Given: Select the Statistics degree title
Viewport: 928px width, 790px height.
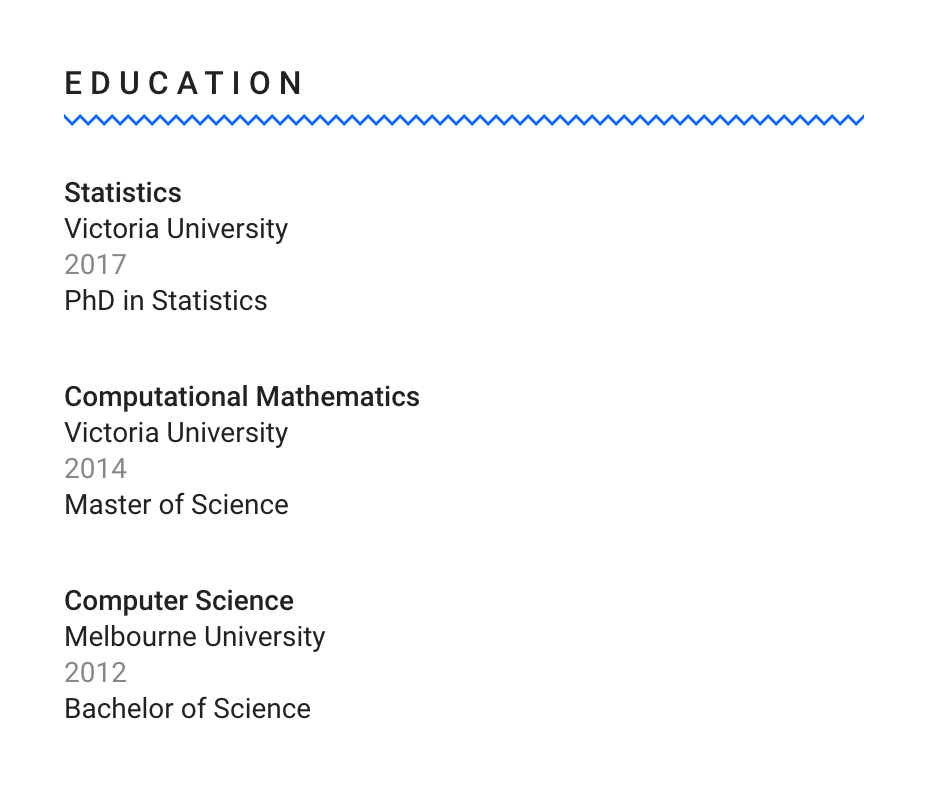Looking at the screenshot, I should (x=123, y=193).
